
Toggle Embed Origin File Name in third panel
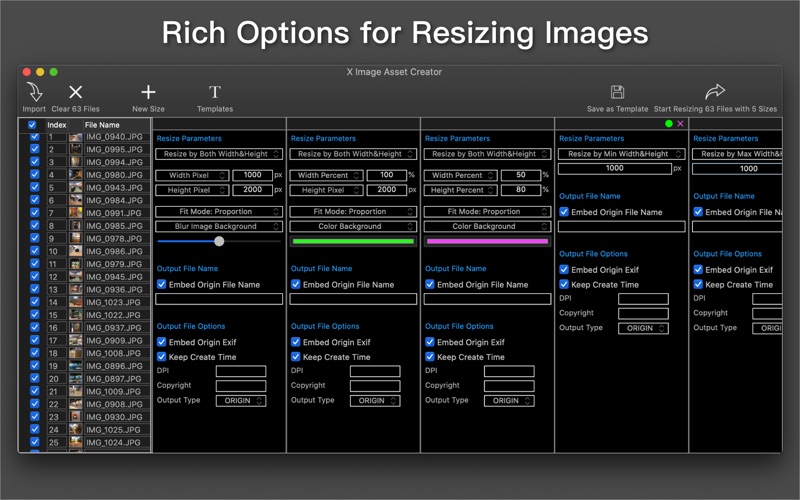pos(430,284)
